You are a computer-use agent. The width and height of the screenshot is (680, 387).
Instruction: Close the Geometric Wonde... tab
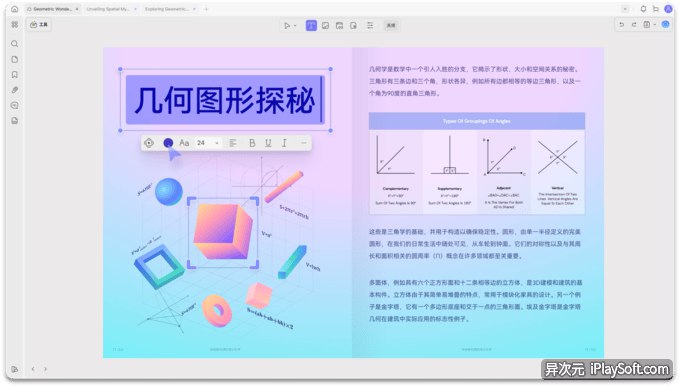tap(77, 9)
